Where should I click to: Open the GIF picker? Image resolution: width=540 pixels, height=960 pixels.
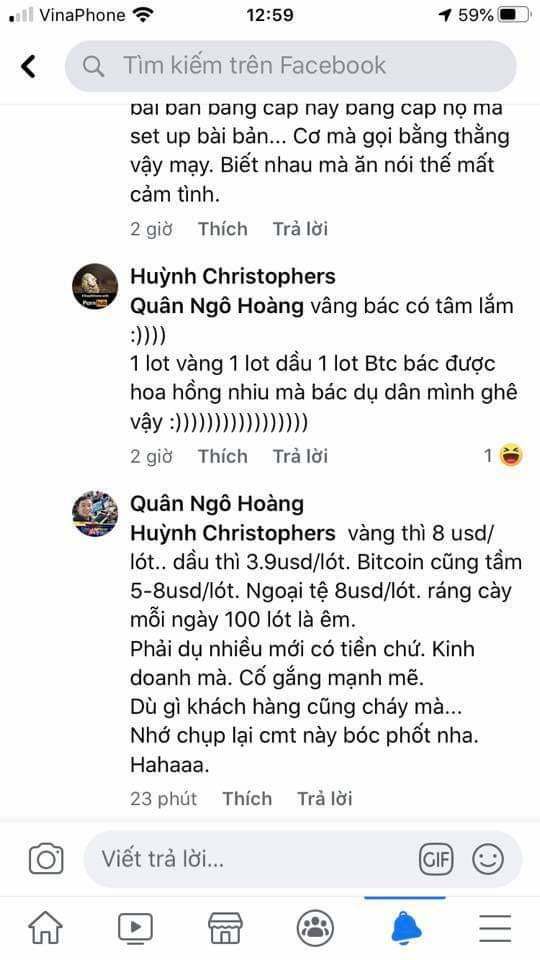436,859
